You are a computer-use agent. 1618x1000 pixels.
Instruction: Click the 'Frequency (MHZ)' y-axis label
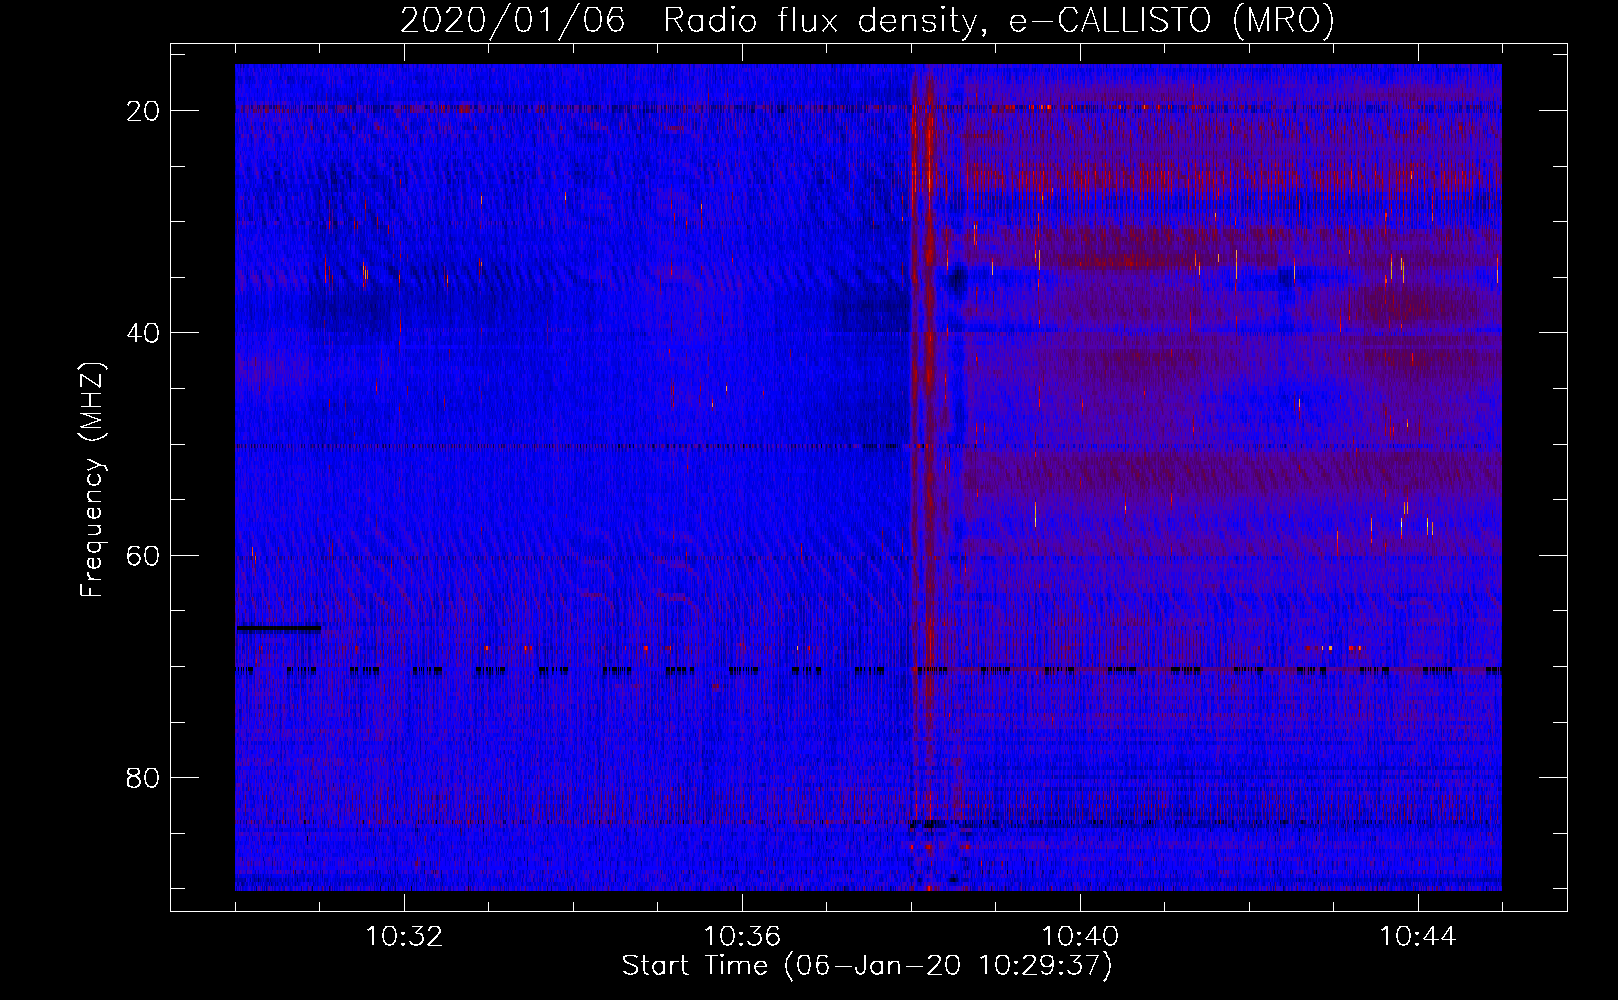(92, 480)
